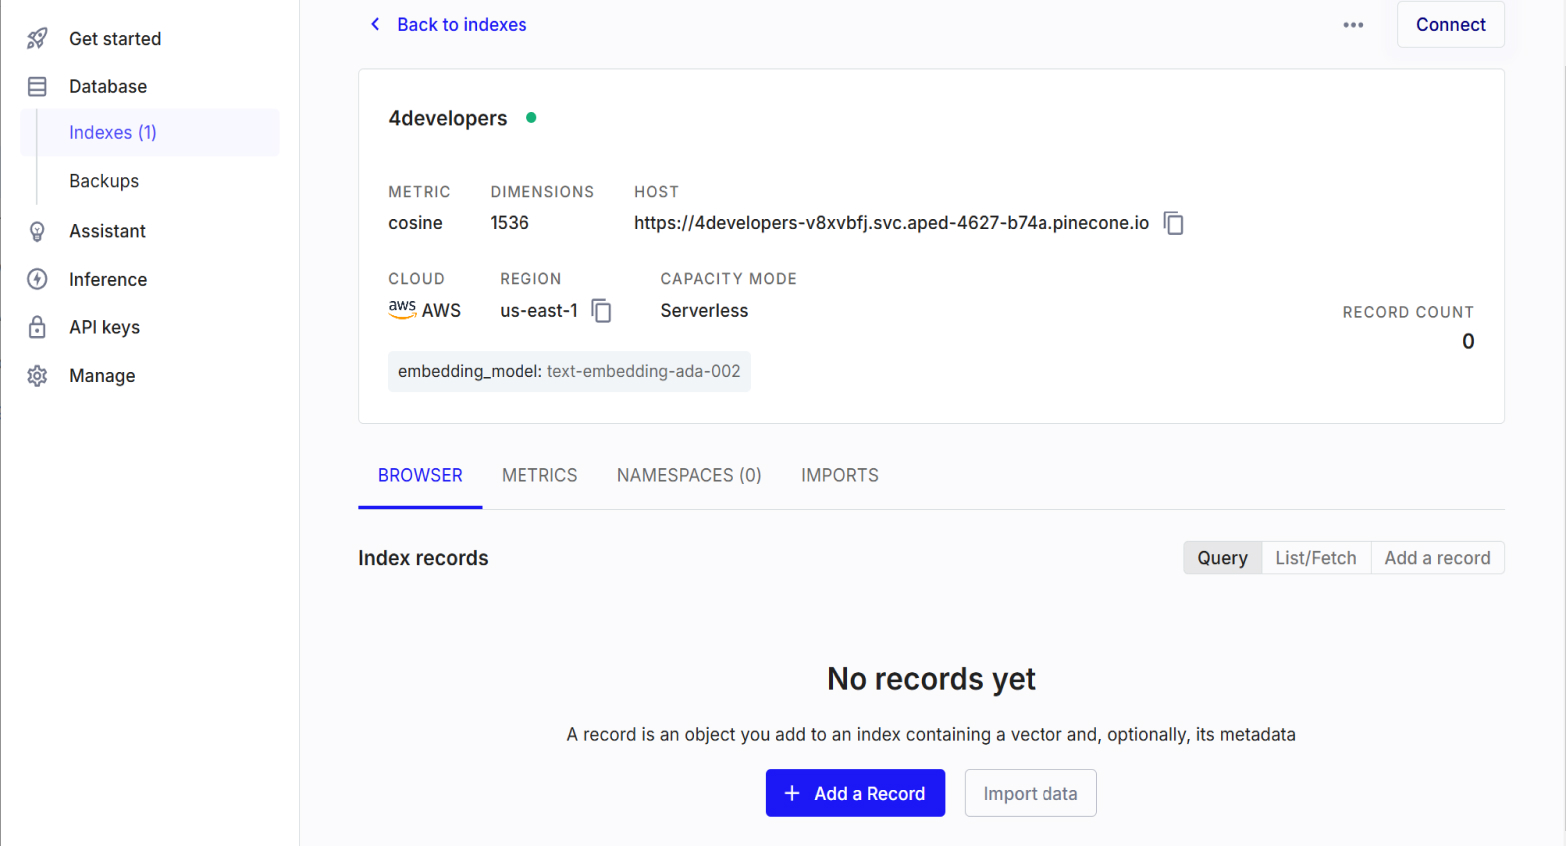Select the Add a record mode toggle
This screenshot has height=846, width=1566.
1437,558
